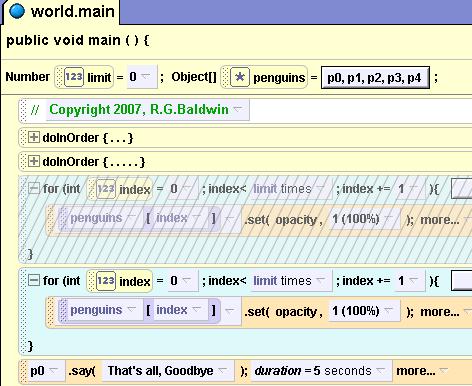Open the penguins array p0, p1, p2, p3, p4 button

(375, 77)
